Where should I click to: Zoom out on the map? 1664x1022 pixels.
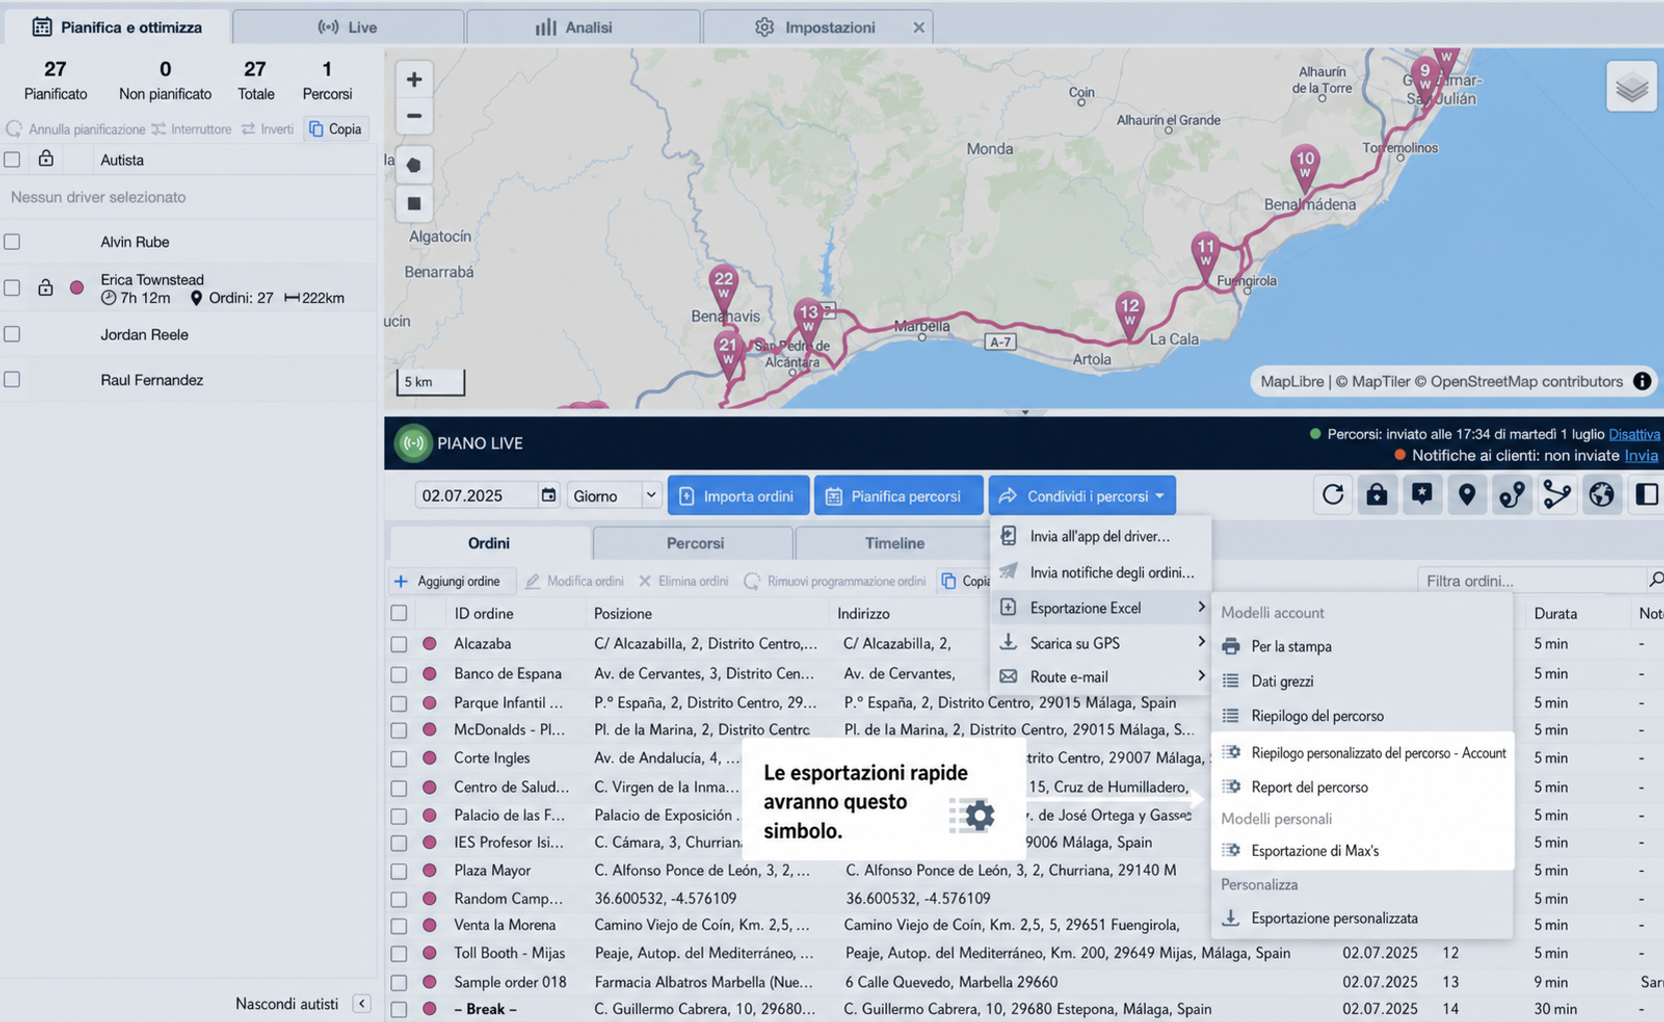[x=414, y=116]
